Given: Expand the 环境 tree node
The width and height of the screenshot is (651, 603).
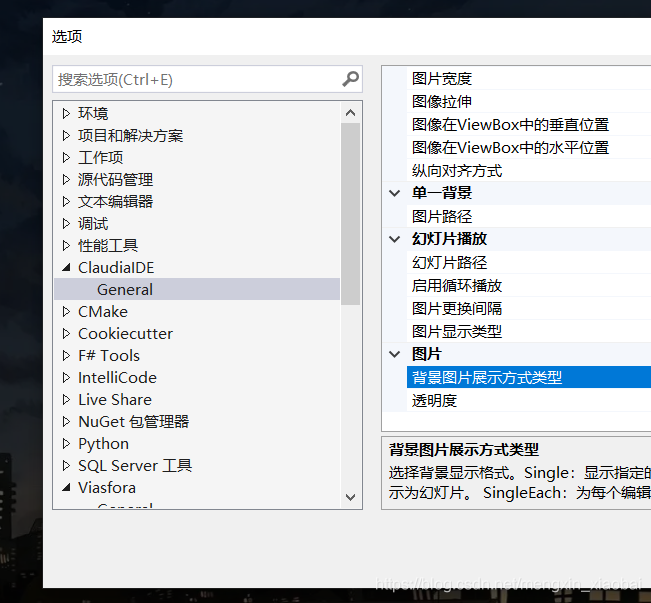Looking at the screenshot, I should coord(66,113).
